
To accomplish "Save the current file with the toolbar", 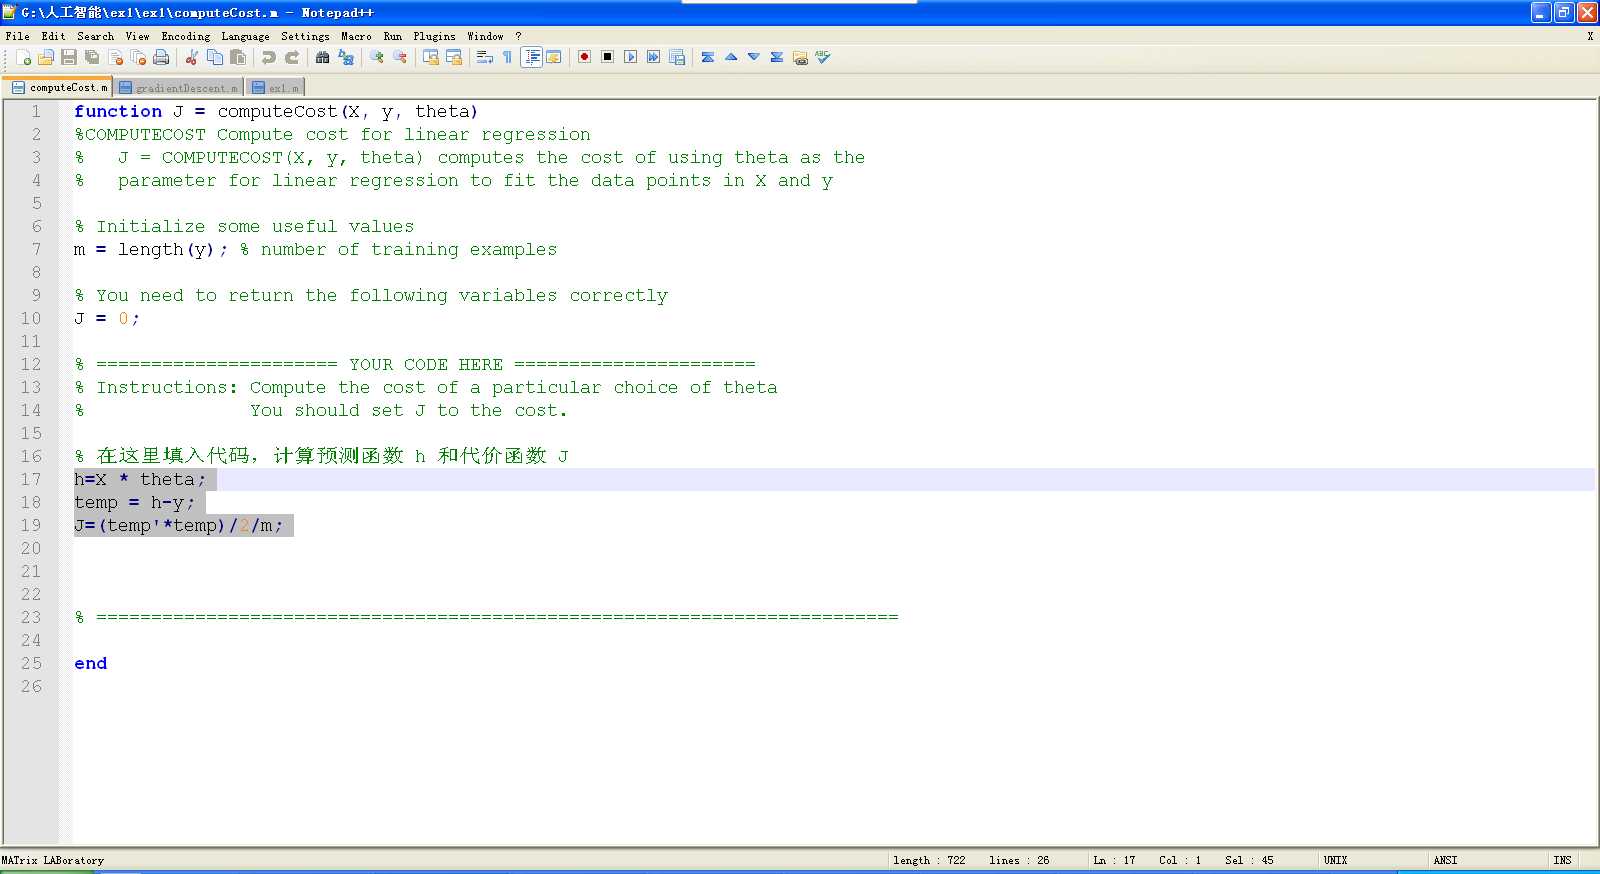I will coord(69,58).
